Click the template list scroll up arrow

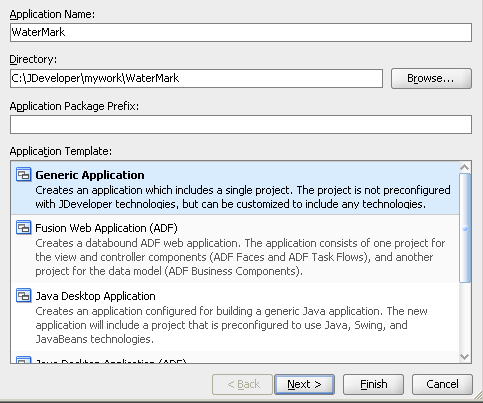coord(465,167)
